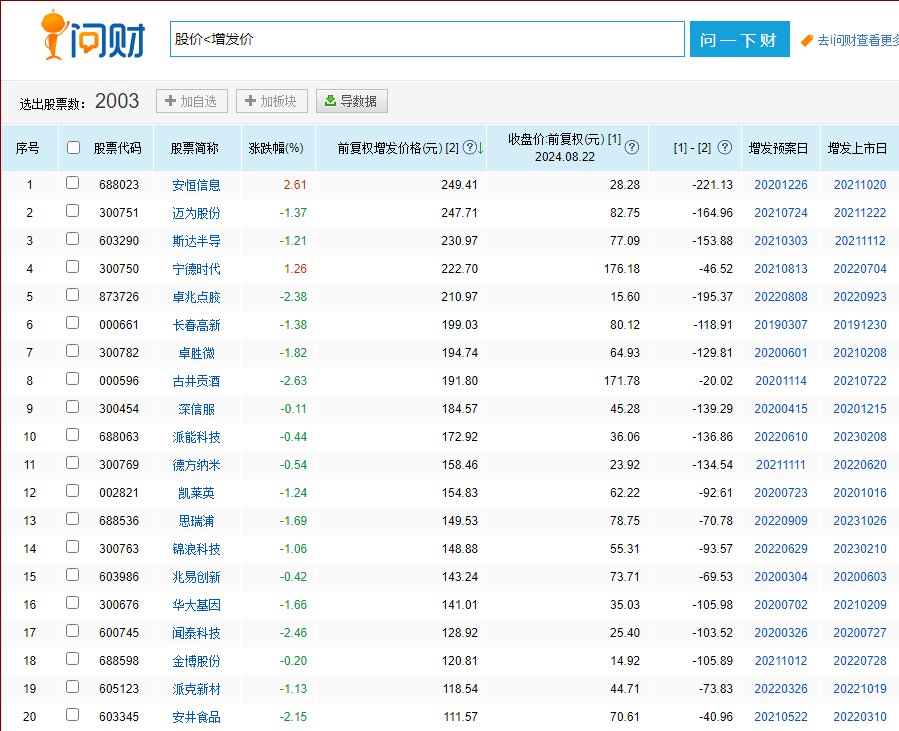This screenshot has width=899, height=731.
Task: Click stock code 688023
Action: pos(119,185)
